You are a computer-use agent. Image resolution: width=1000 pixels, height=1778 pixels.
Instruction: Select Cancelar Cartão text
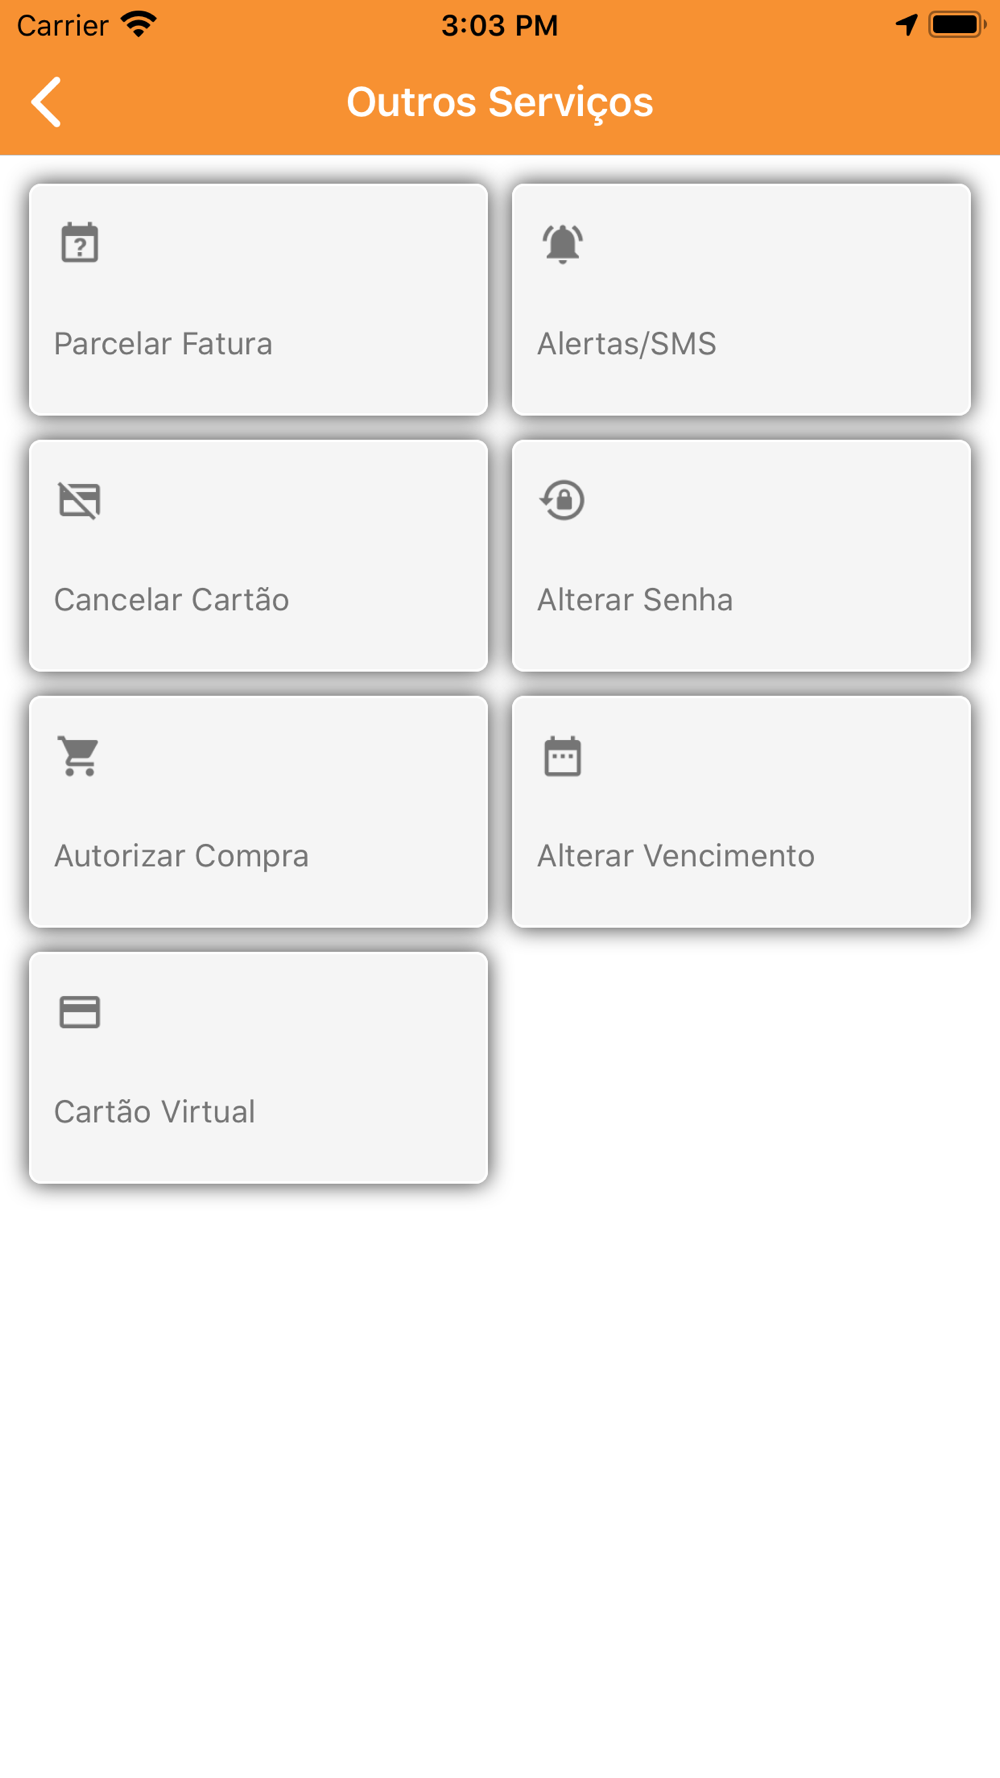pyautogui.click(x=172, y=600)
